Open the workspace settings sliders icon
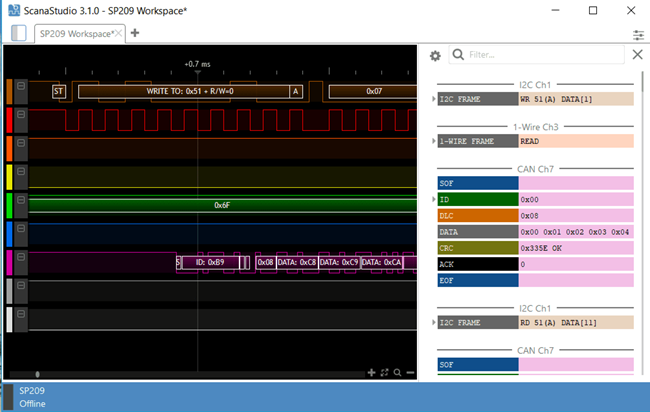 [638, 35]
